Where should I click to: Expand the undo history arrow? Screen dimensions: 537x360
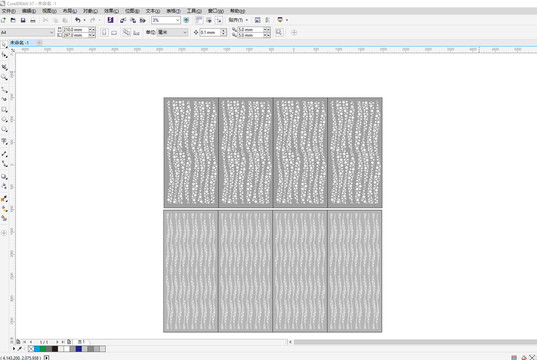[84, 20]
